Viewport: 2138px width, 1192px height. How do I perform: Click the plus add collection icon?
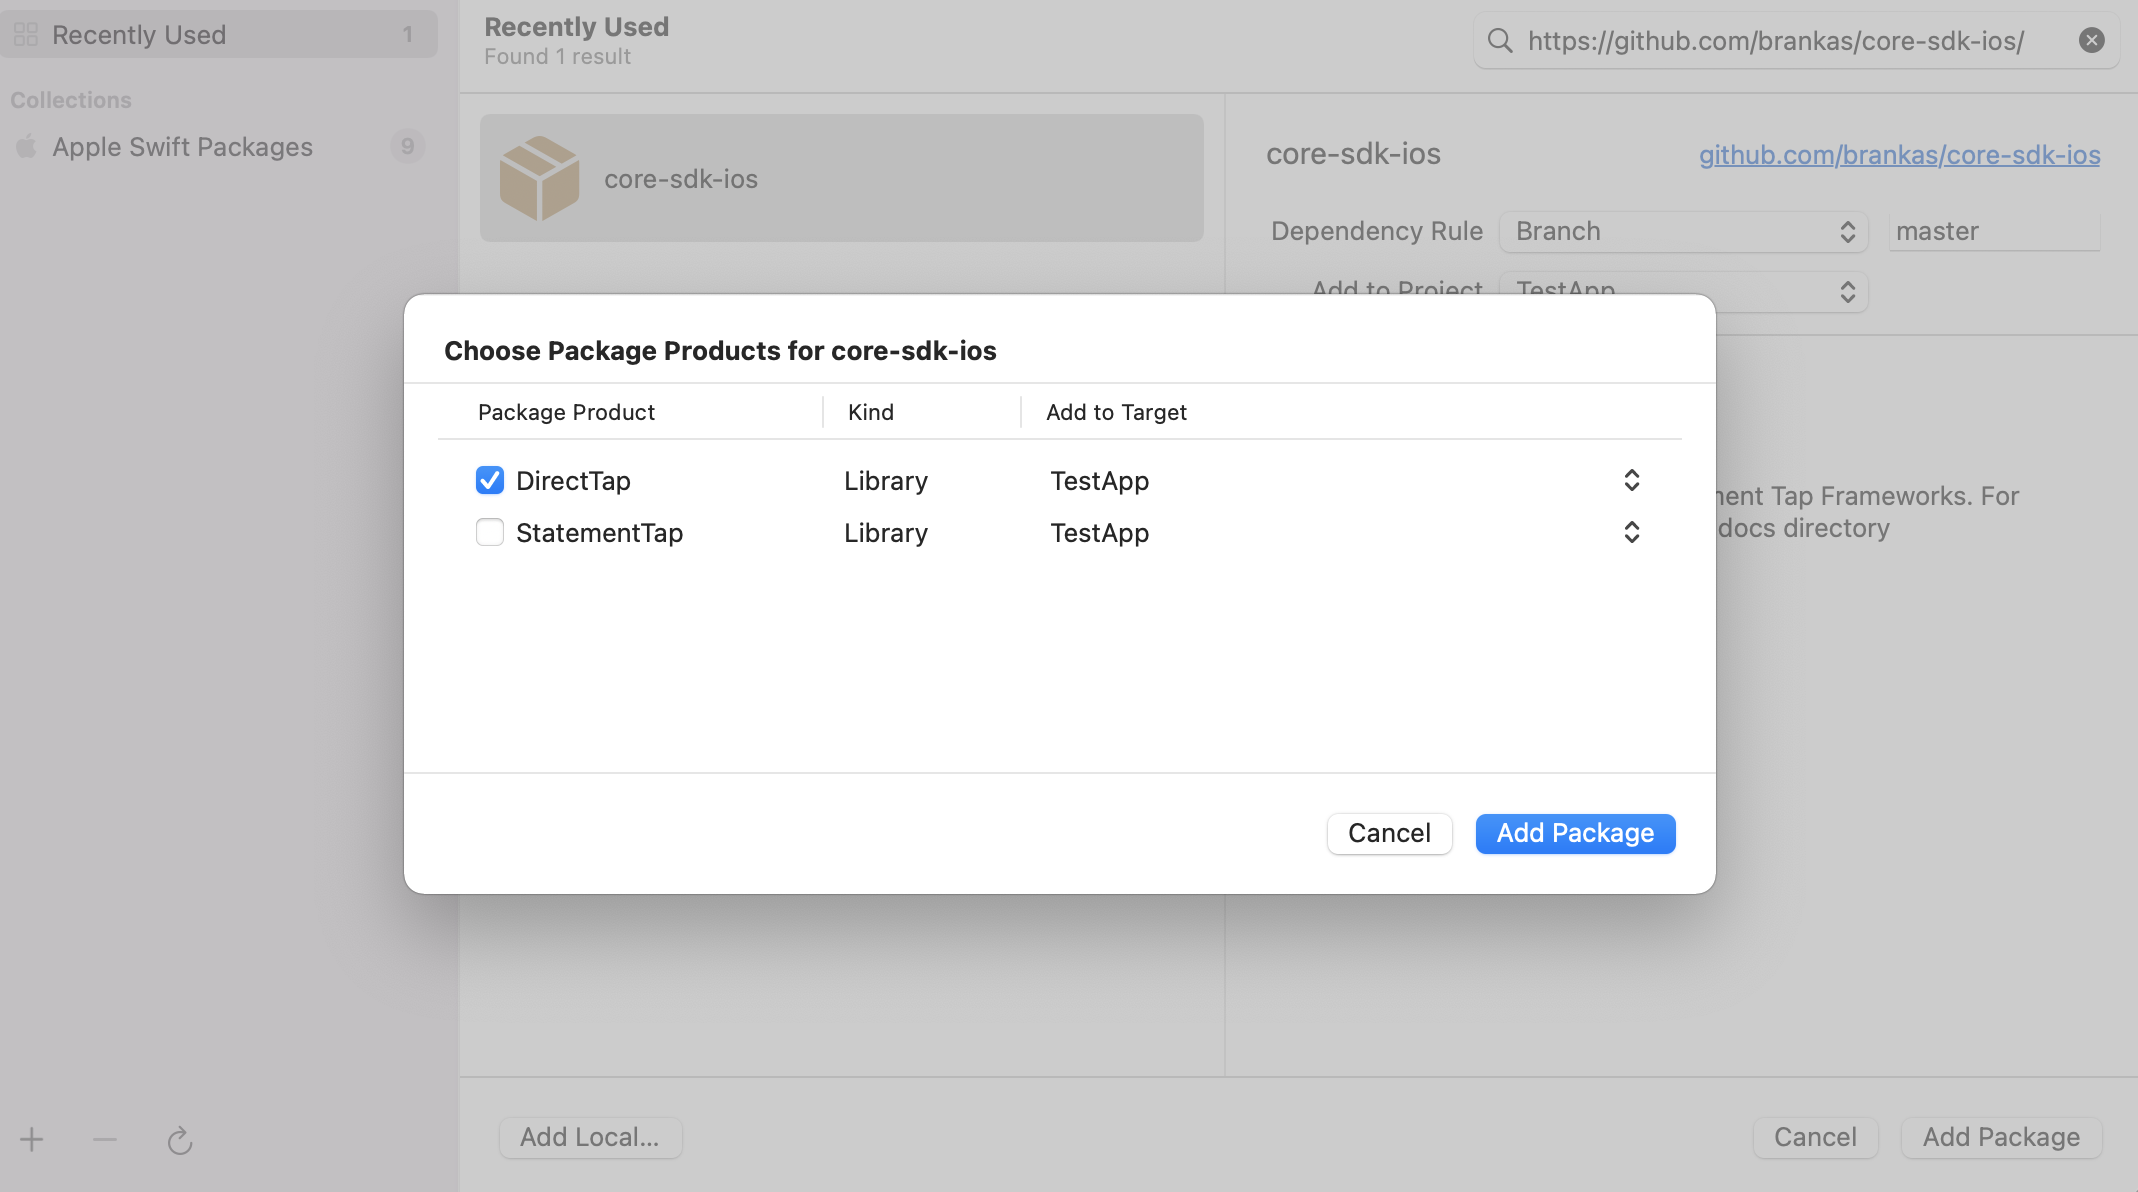32,1139
